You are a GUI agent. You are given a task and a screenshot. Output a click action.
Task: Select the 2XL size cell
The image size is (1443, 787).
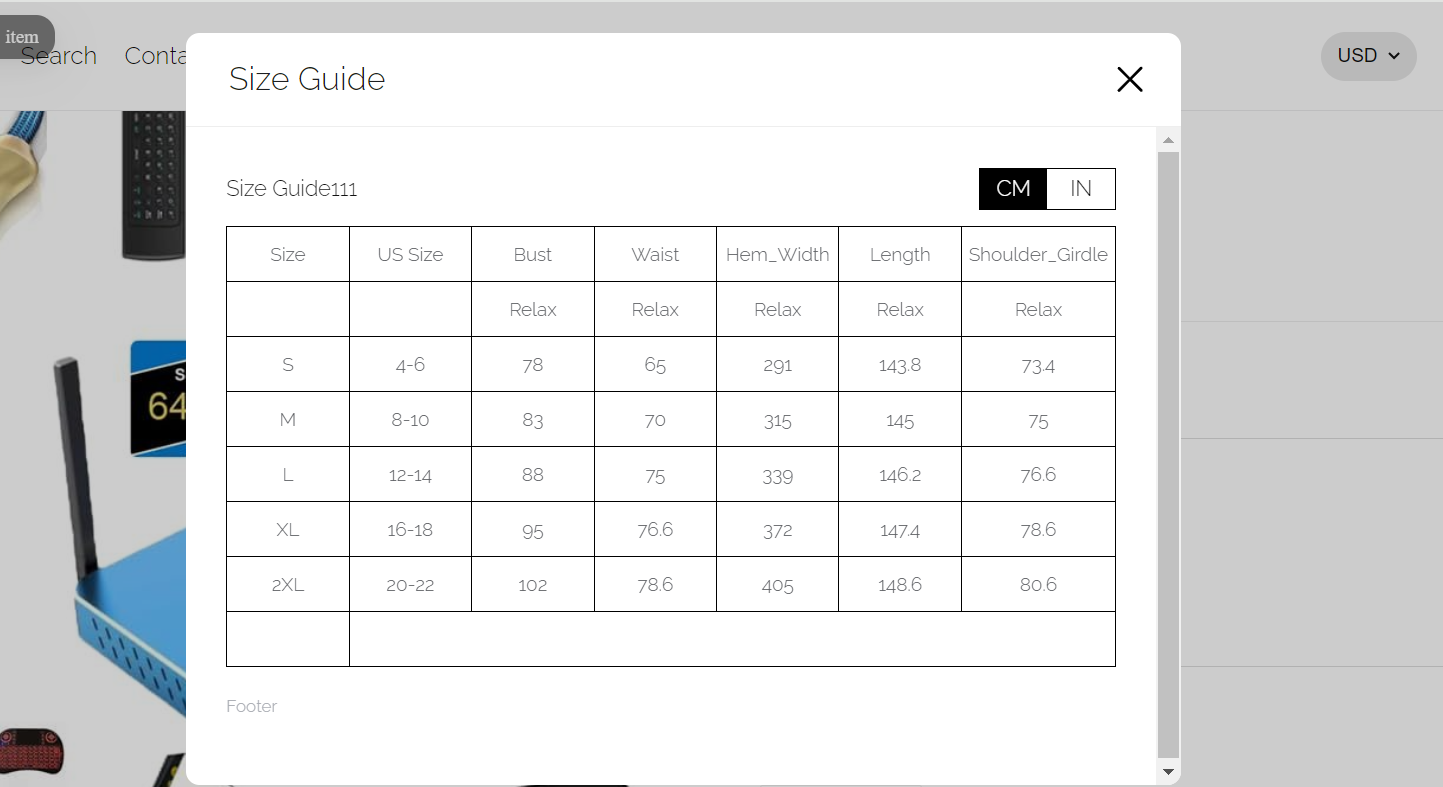pyautogui.click(x=288, y=584)
